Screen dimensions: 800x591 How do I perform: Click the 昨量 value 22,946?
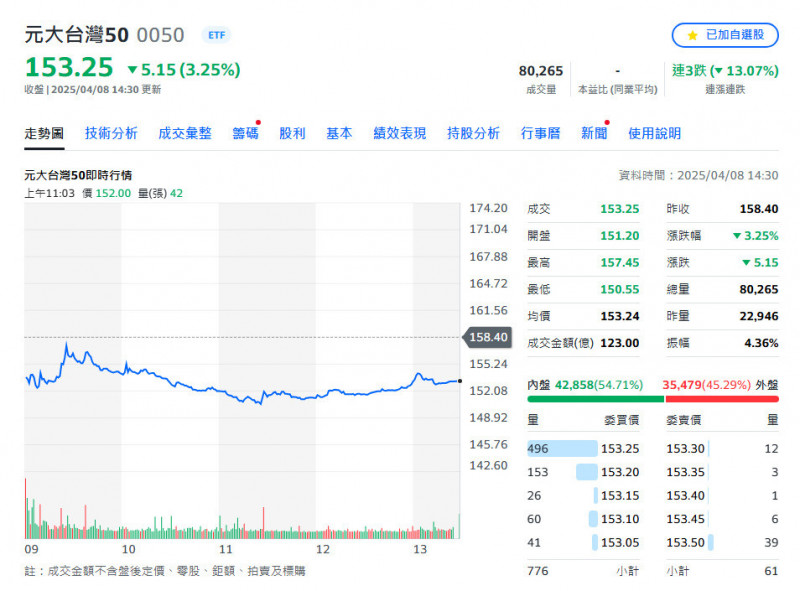759,316
